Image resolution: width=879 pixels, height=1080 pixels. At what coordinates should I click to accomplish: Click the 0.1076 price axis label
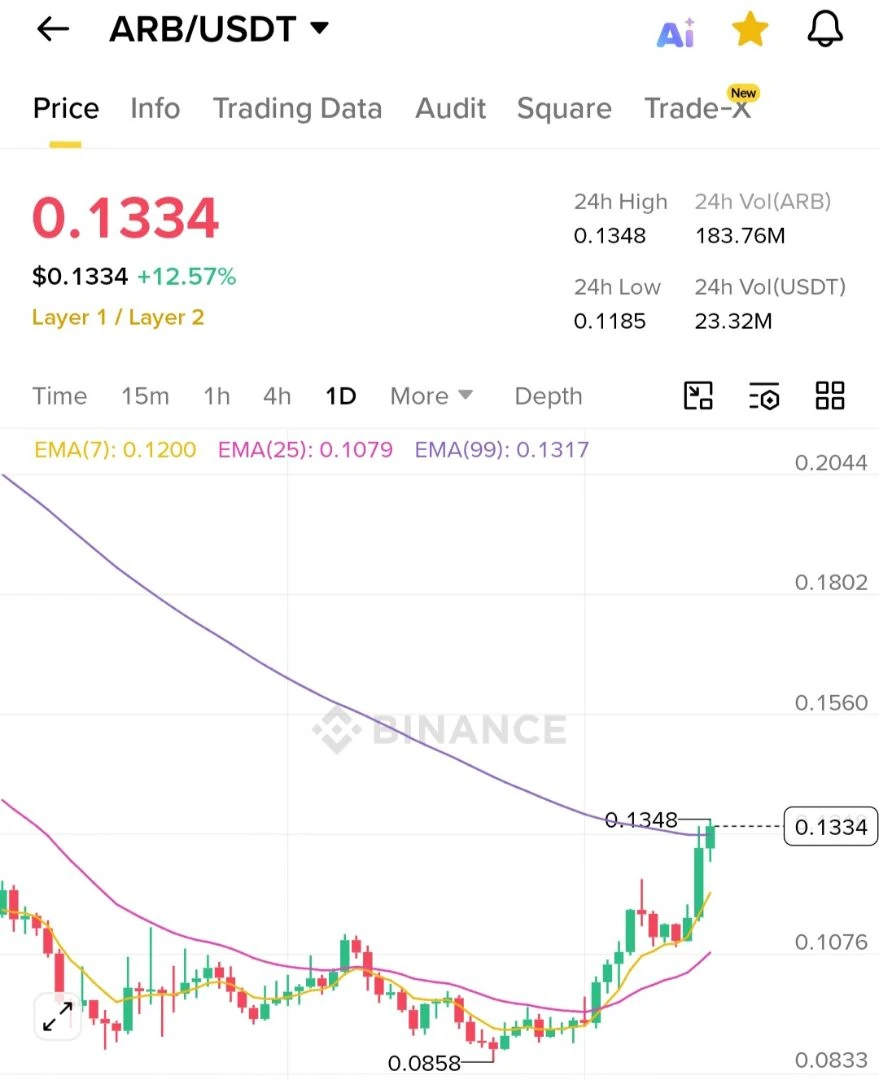pyautogui.click(x=831, y=942)
